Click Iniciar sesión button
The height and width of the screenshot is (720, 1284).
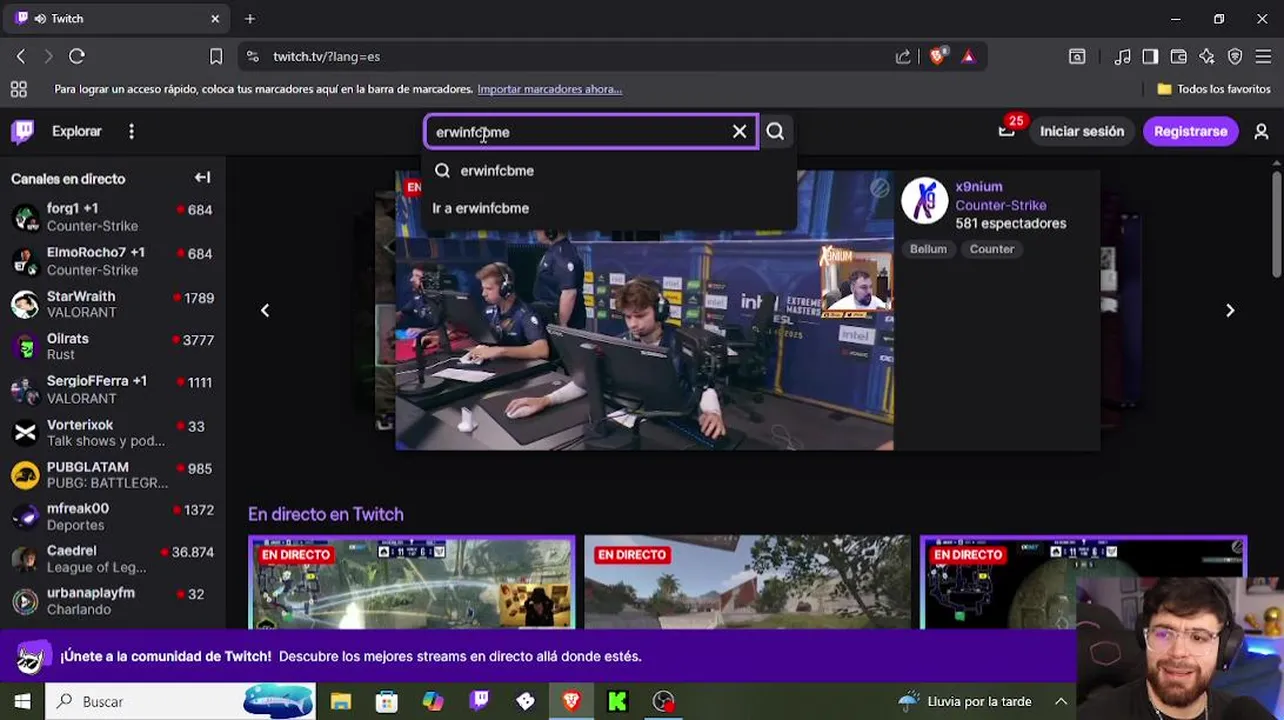point(1082,131)
